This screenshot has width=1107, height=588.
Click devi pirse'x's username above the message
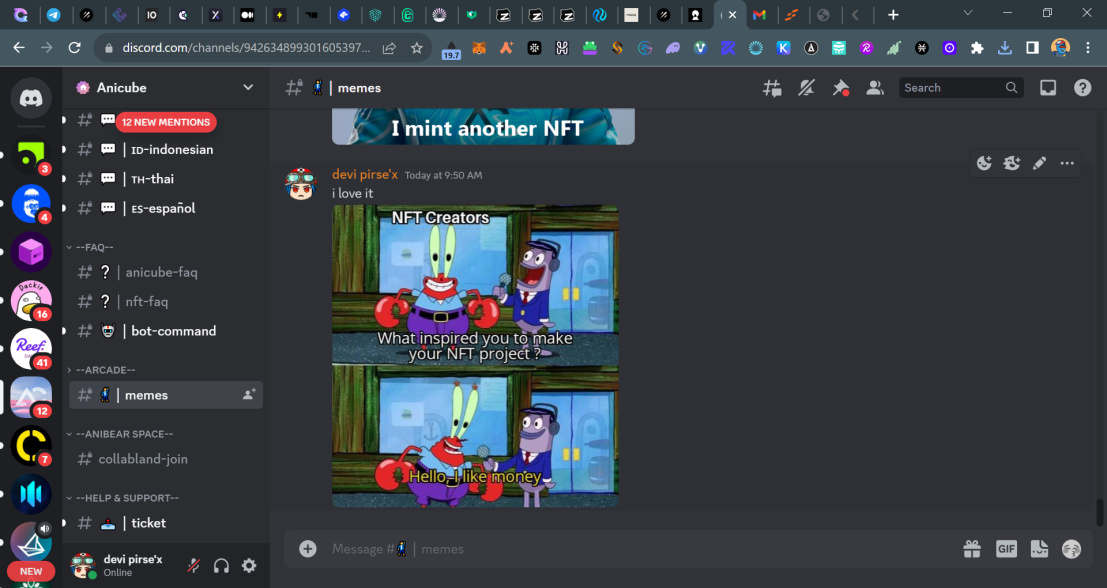pyautogui.click(x=364, y=174)
